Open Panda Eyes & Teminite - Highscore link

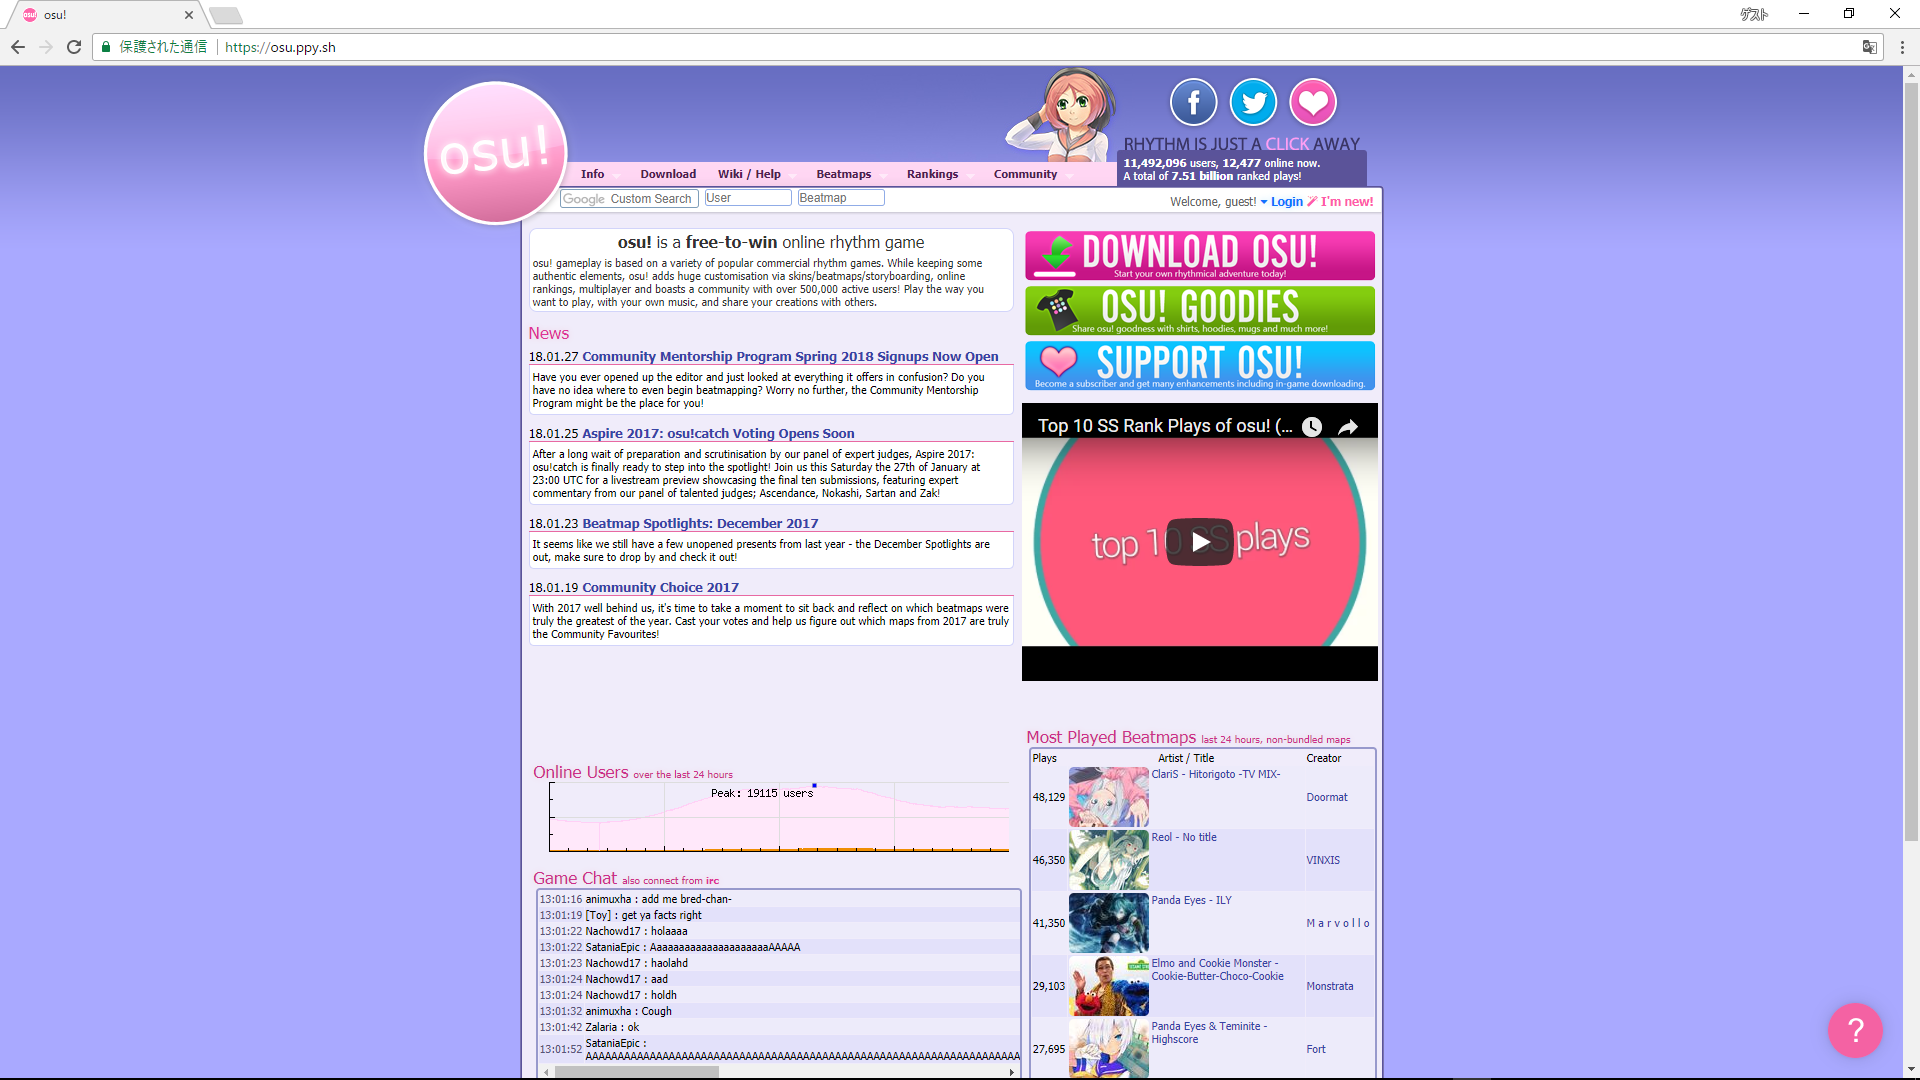1209,1033
